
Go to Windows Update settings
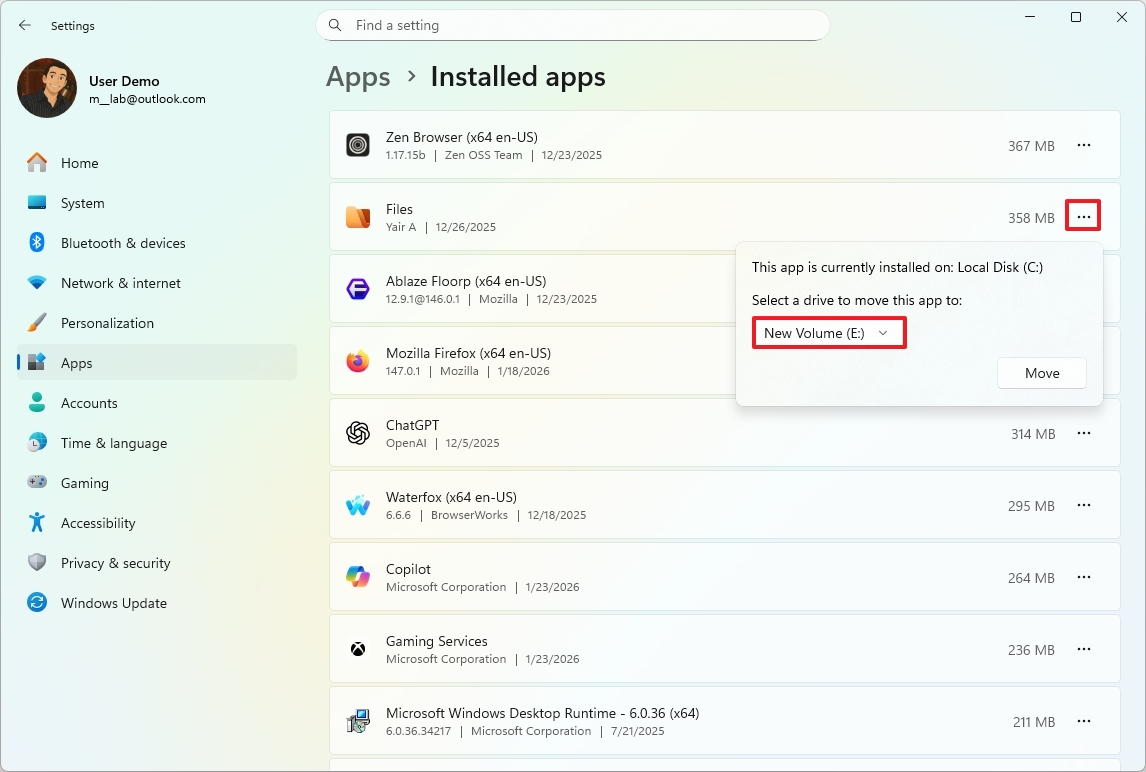pyautogui.click(x=113, y=603)
